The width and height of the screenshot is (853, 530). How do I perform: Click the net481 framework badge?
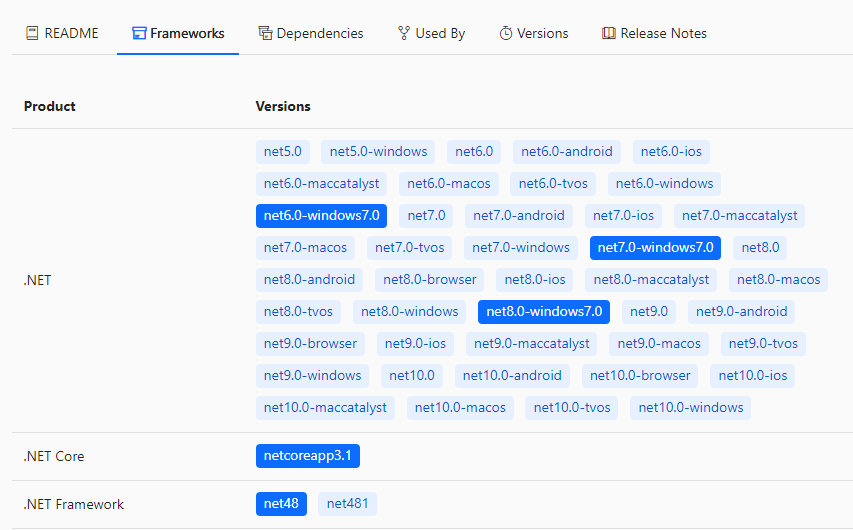click(x=347, y=504)
